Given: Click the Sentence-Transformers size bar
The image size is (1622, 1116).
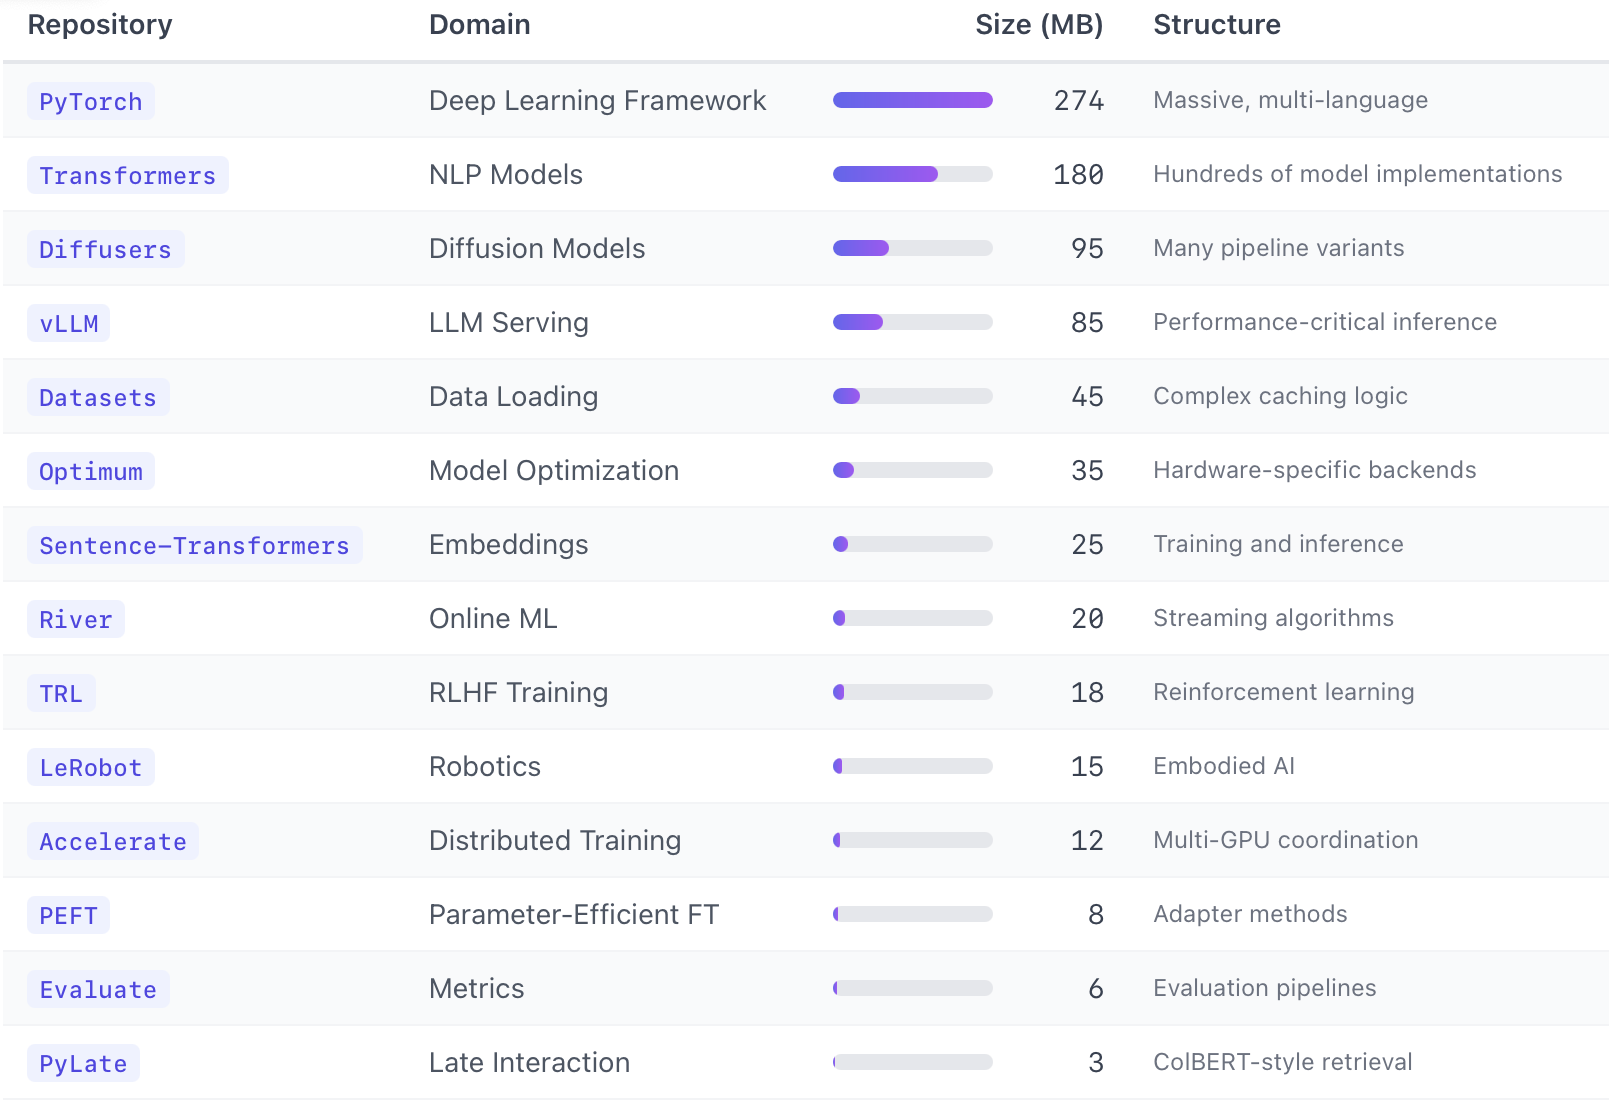Looking at the screenshot, I should click(913, 544).
